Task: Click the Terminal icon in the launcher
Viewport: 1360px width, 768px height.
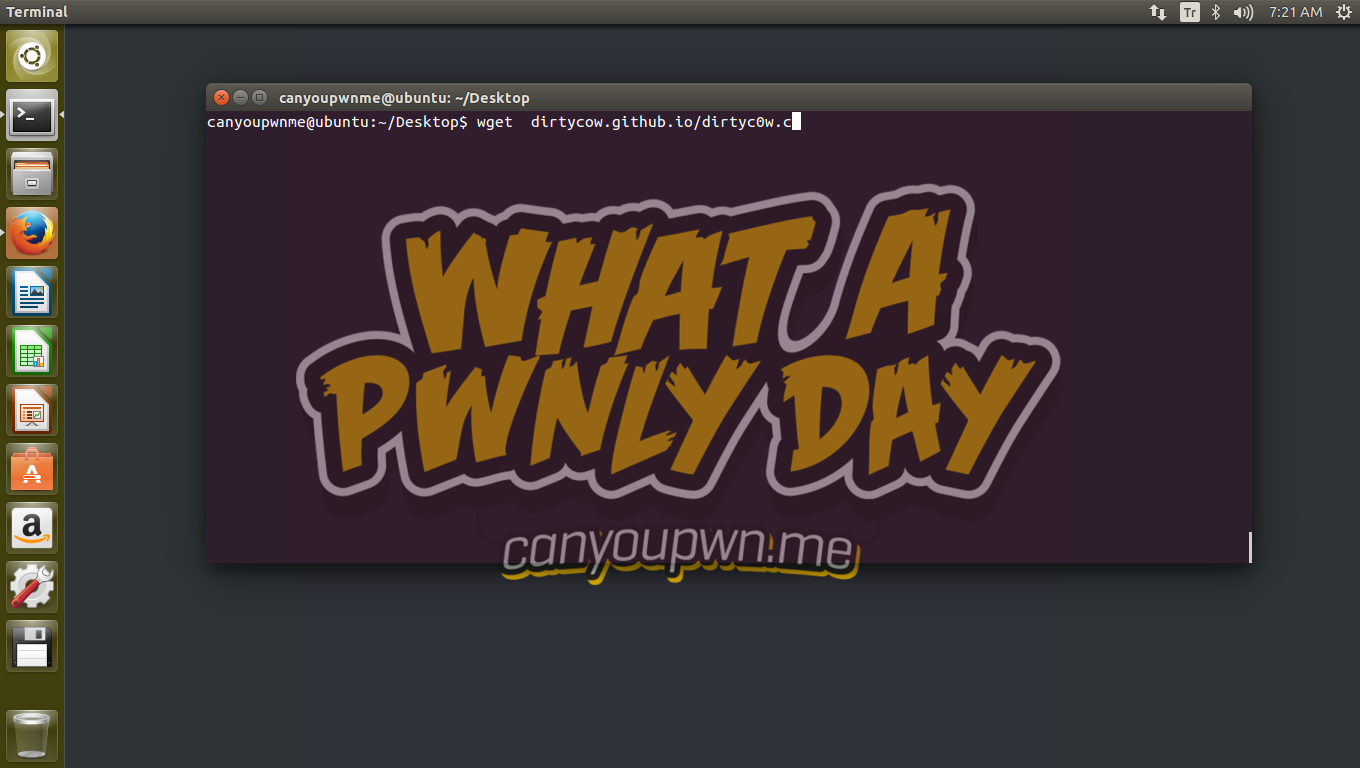Action: pyautogui.click(x=32, y=116)
